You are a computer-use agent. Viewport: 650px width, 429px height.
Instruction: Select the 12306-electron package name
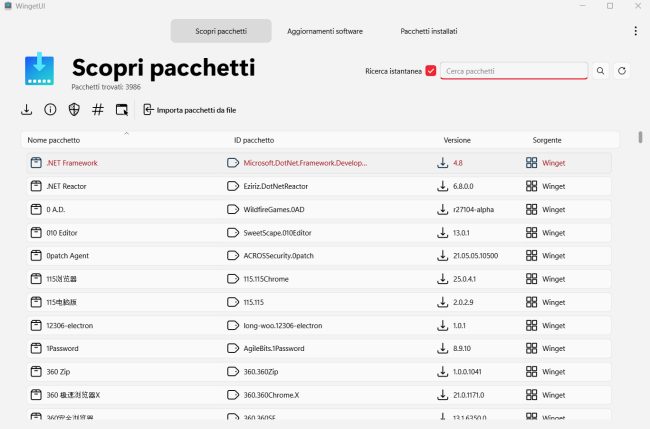pos(70,325)
